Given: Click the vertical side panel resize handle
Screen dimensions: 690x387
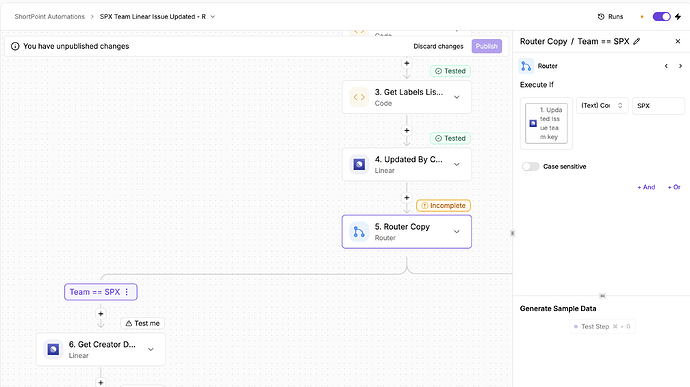Looking at the screenshot, I should 512,233.
